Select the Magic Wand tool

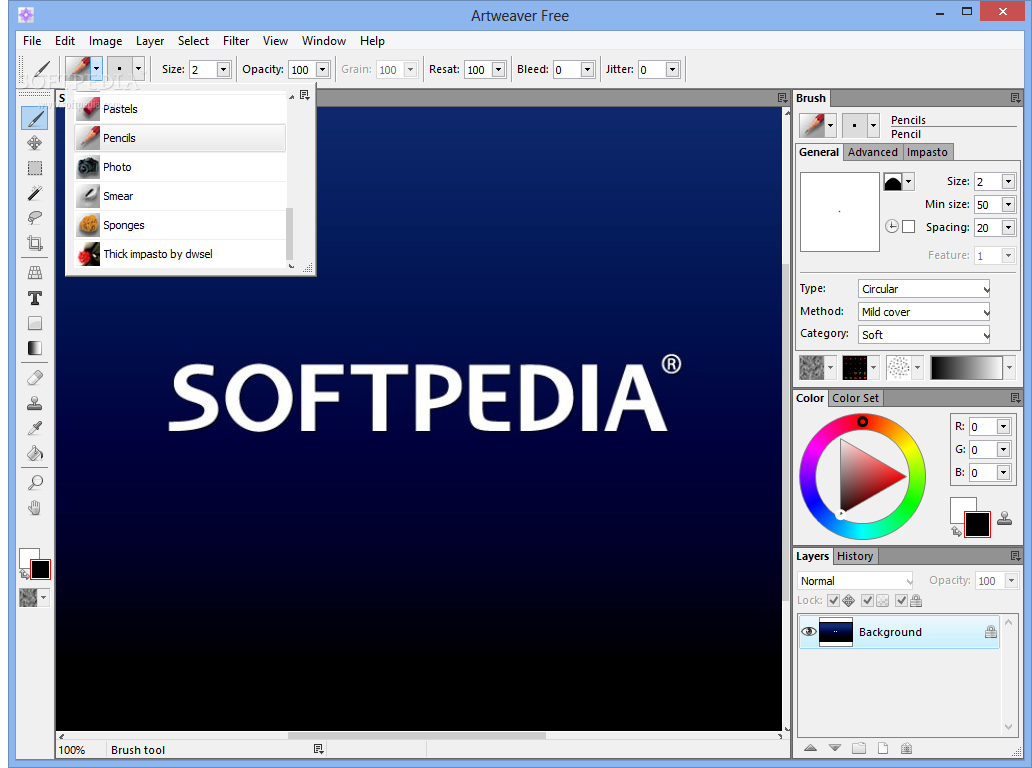(35, 193)
